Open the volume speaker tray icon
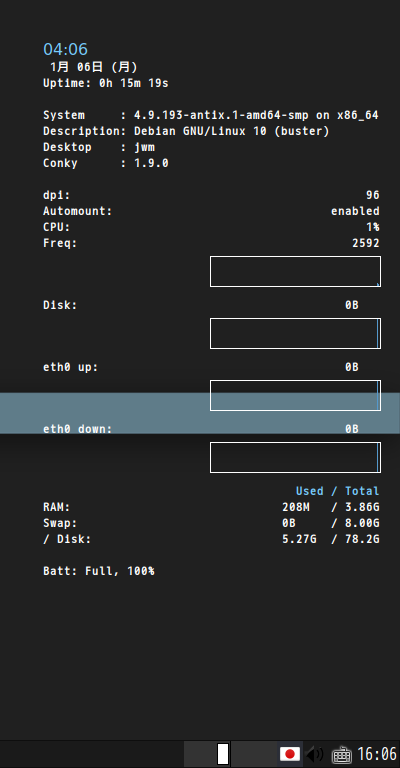The width and height of the screenshot is (400, 768). click(x=314, y=754)
